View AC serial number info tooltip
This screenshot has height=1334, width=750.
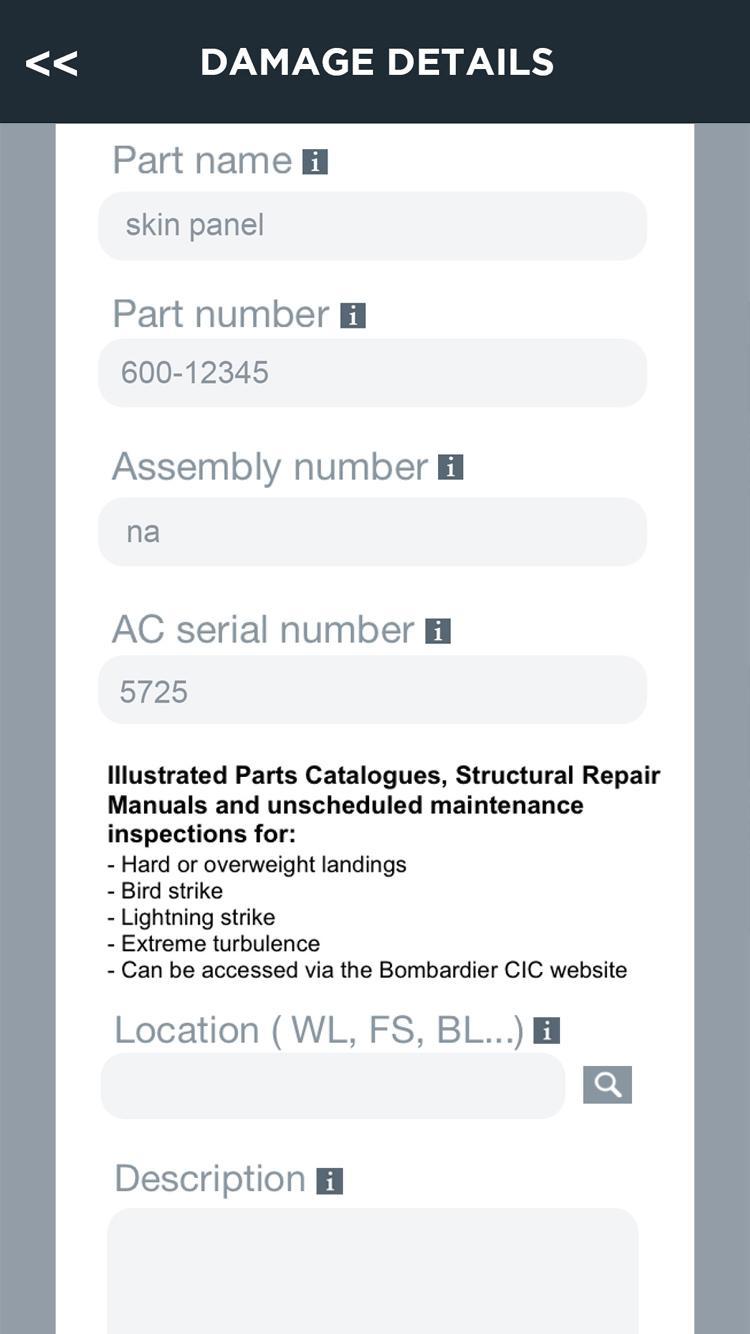tap(438, 631)
